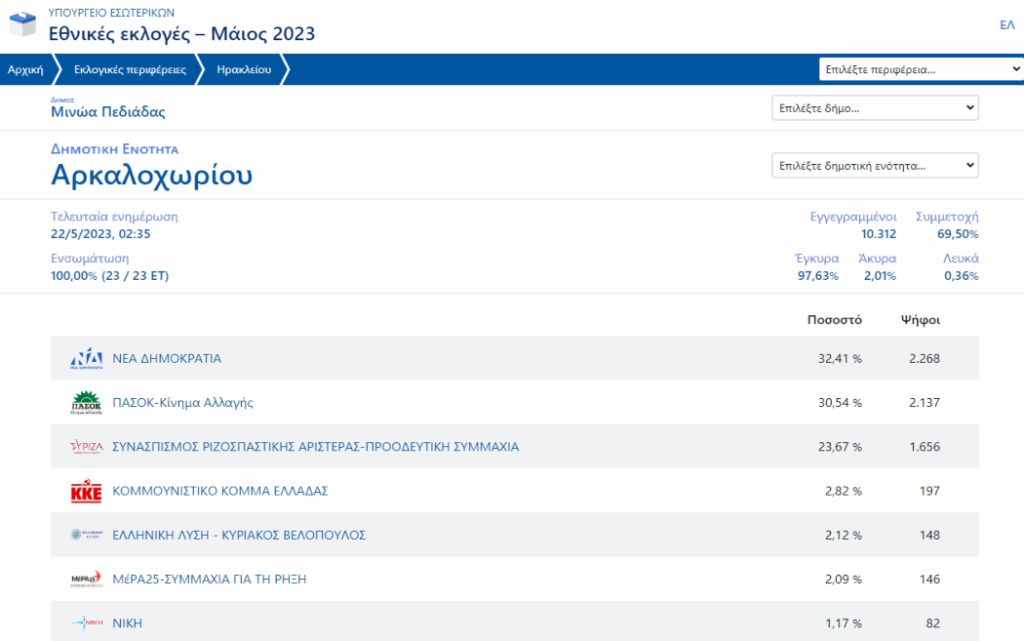Click the Ψήφοι column header
This screenshot has width=1024, height=641.
pos(920,320)
